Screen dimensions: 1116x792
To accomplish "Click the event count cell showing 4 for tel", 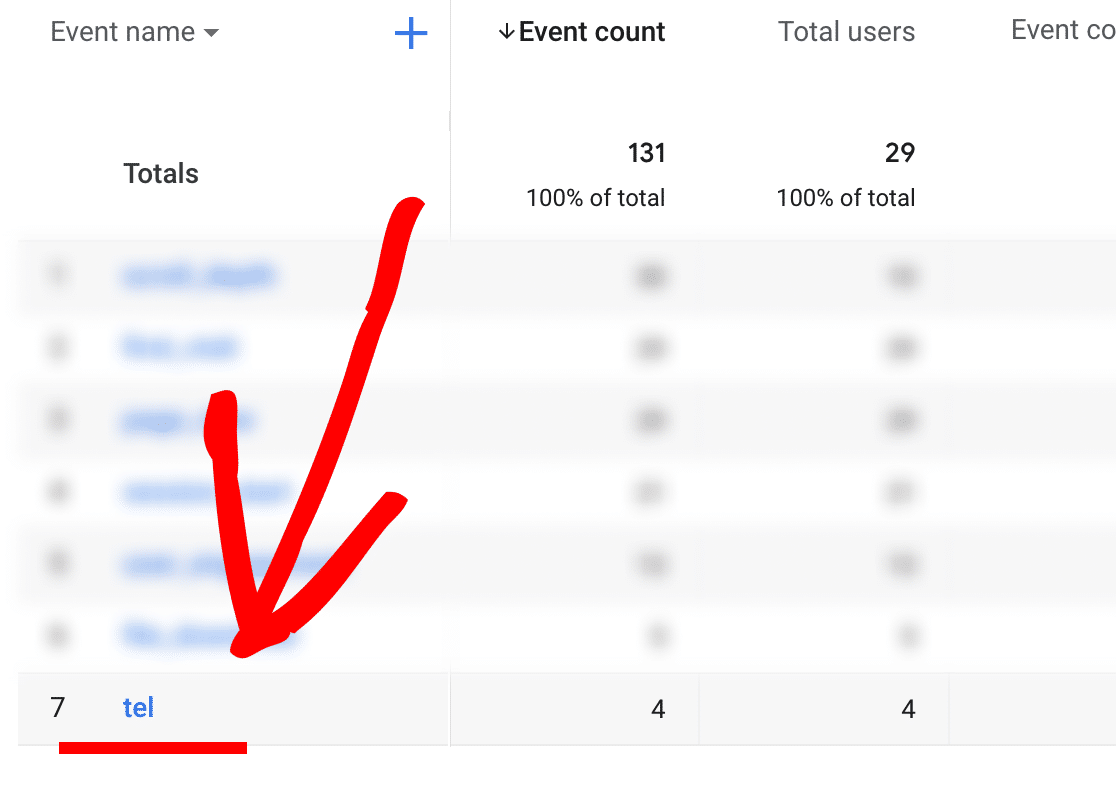I will click(x=658, y=708).
